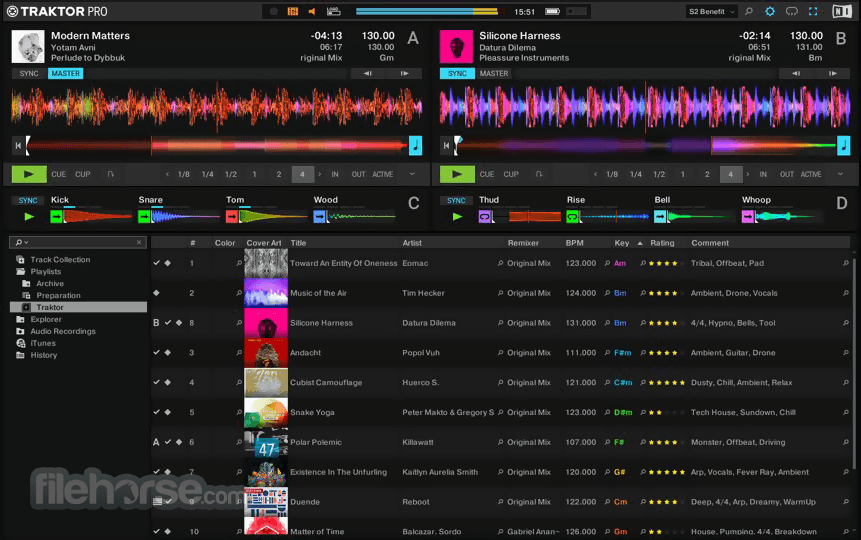Toggle flux mode icon on Deck B
Image resolution: width=861 pixels, height=540 pixels.
click(x=539, y=174)
